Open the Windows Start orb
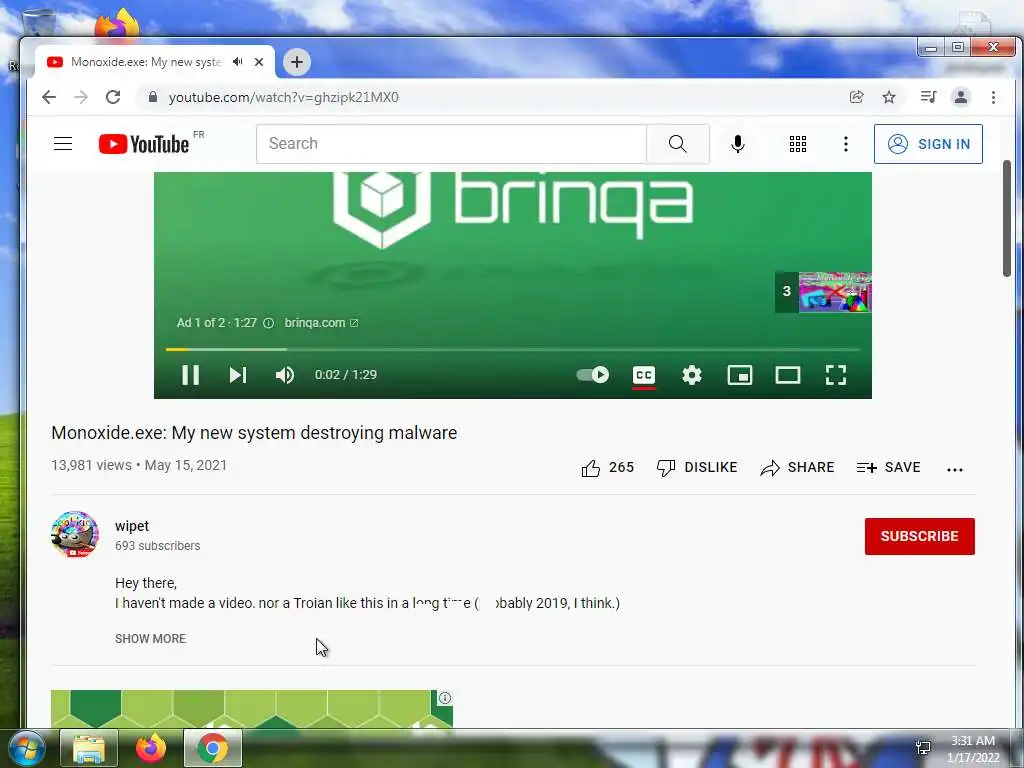This screenshot has height=768, width=1024. pyautogui.click(x=25, y=748)
